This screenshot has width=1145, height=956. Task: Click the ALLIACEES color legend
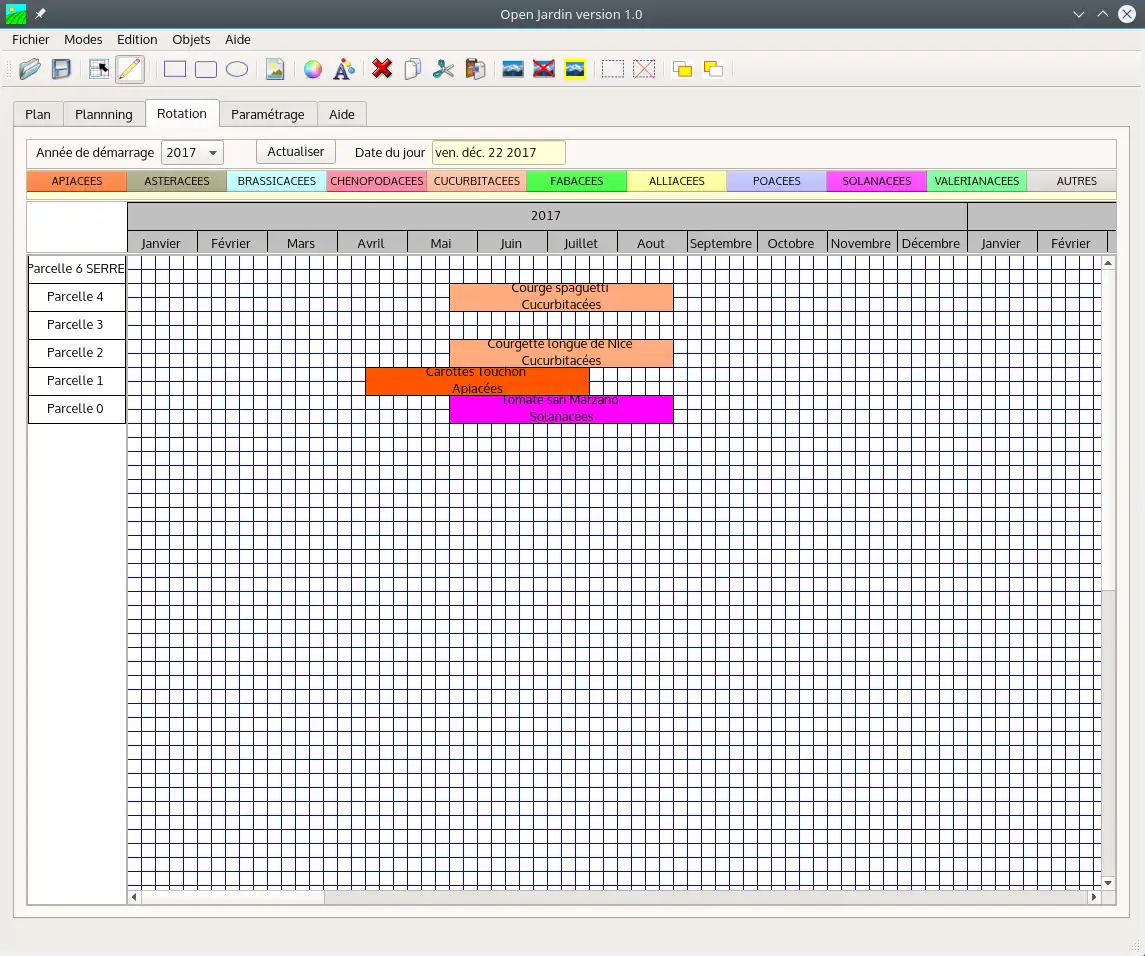(x=677, y=181)
